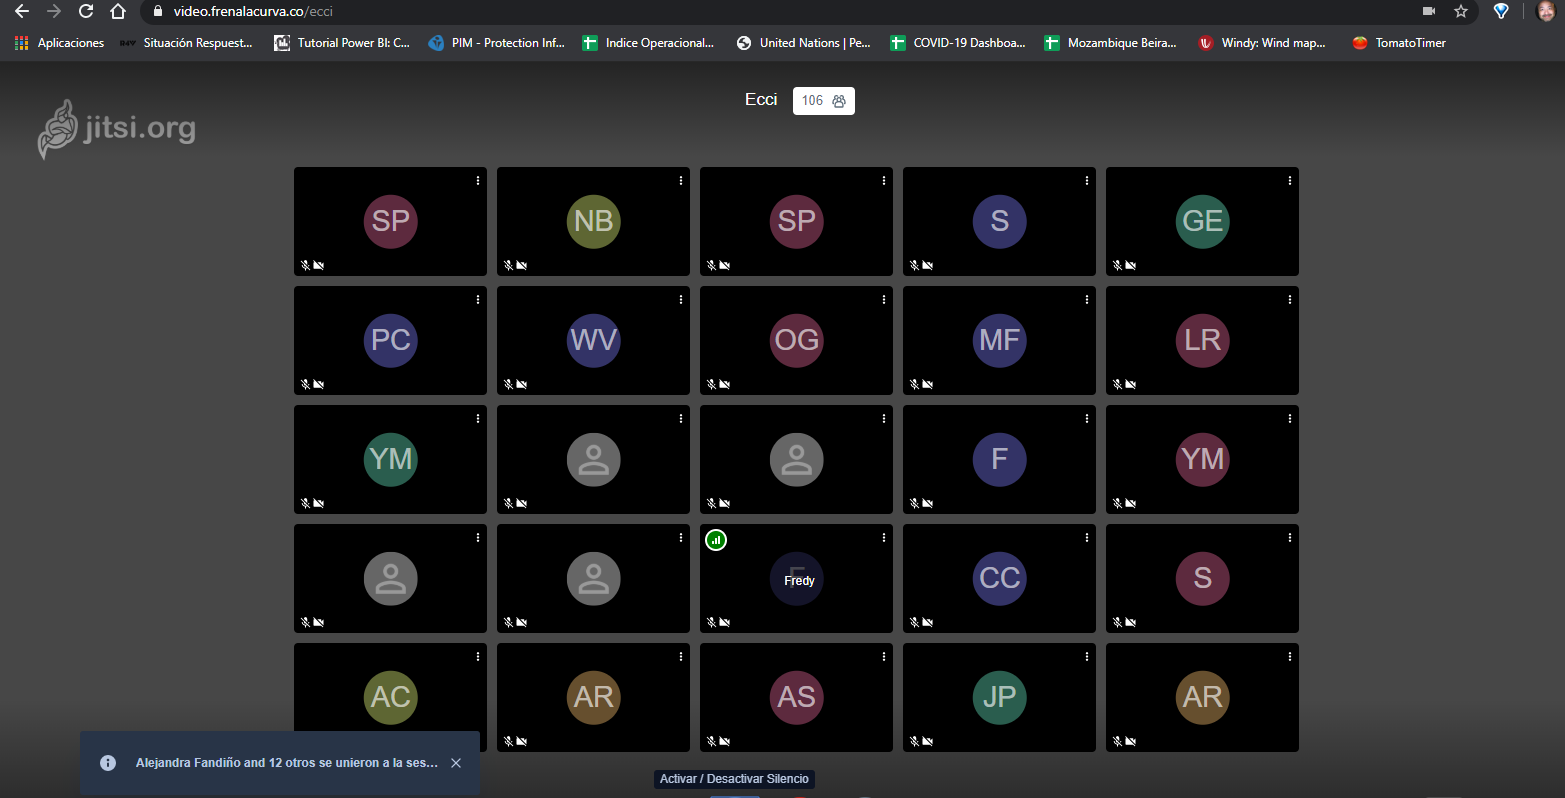The height and width of the screenshot is (798, 1565).
Task: Go back in browser history
Action: (22, 11)
